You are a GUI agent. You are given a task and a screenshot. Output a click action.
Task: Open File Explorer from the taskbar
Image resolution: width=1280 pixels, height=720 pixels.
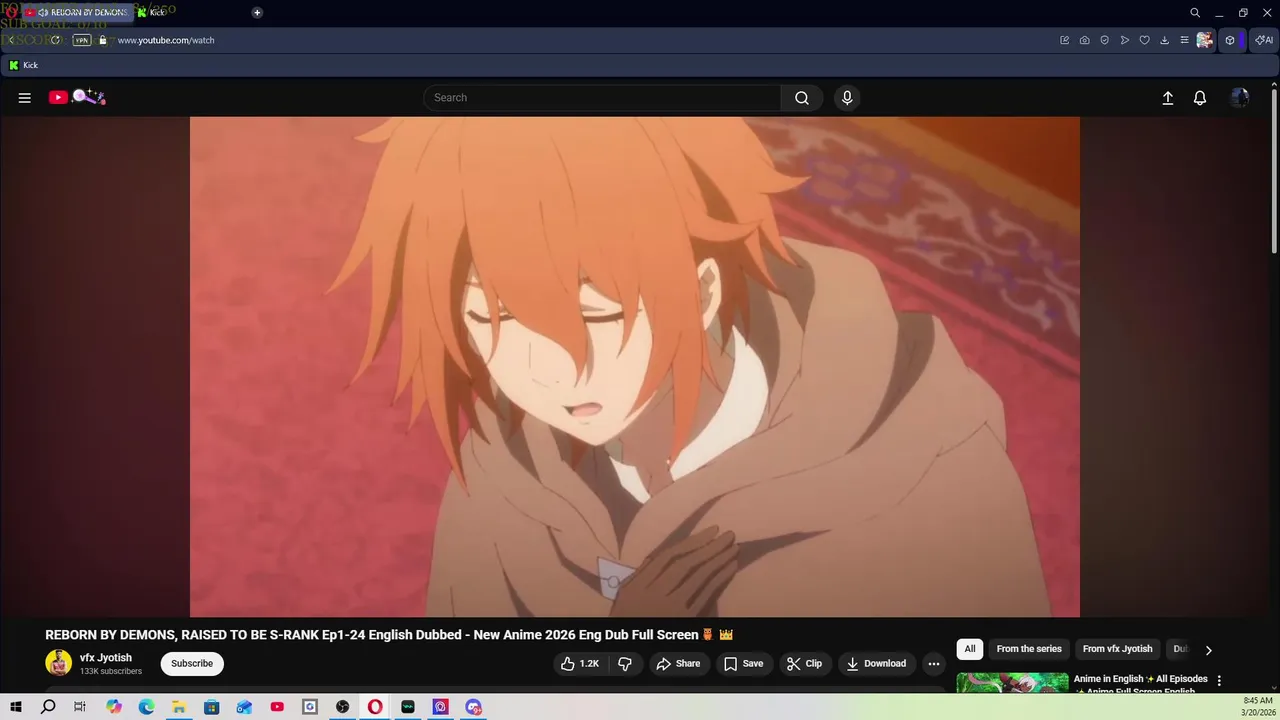179,707
